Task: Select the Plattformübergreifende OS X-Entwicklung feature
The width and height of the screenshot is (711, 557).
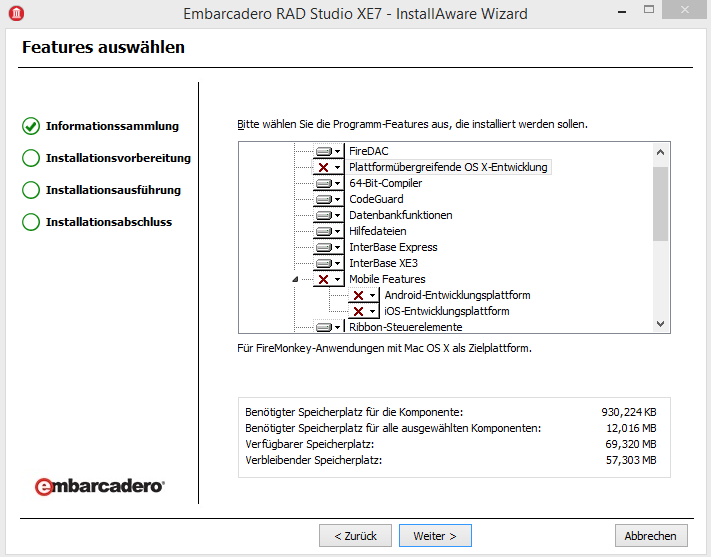Action: point(448,167)
